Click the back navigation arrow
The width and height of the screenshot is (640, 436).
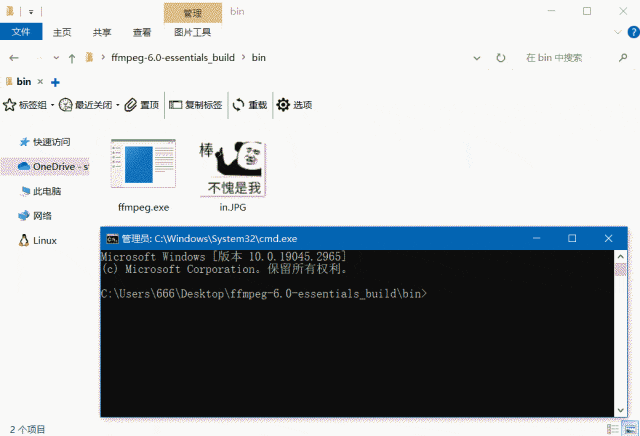point(13,58)
